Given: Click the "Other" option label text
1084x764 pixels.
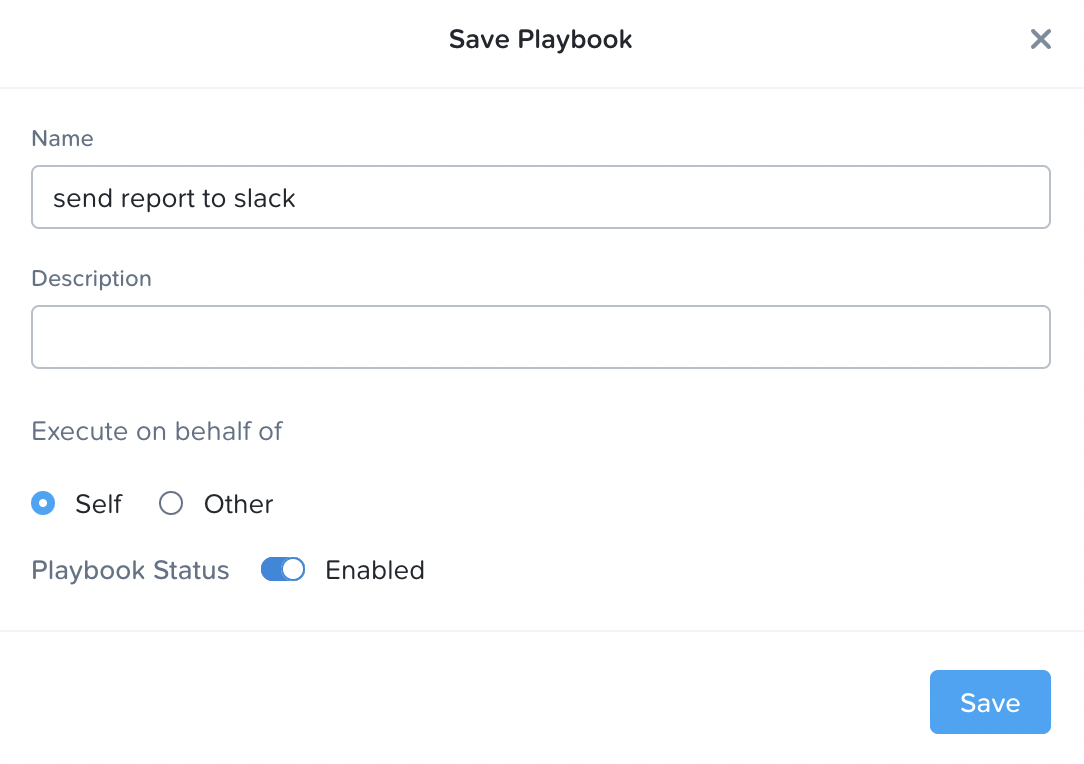Looking at the screenshot, I should [x=238, y=504].
